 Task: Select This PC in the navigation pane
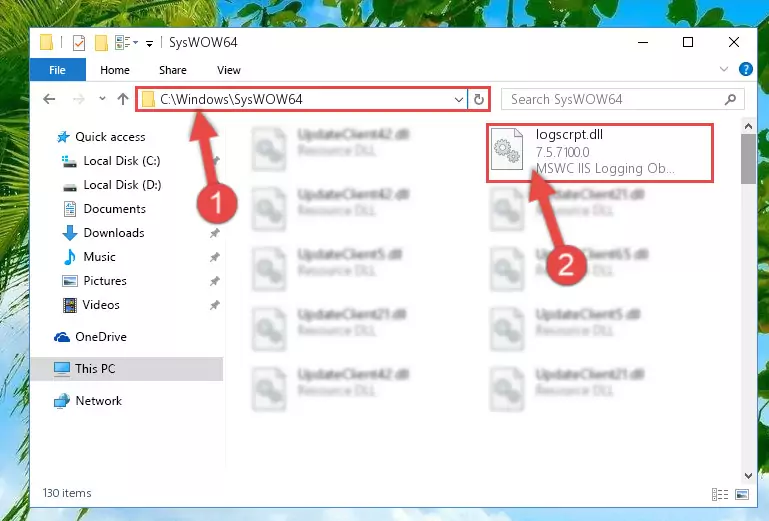[x=127, y=369]
